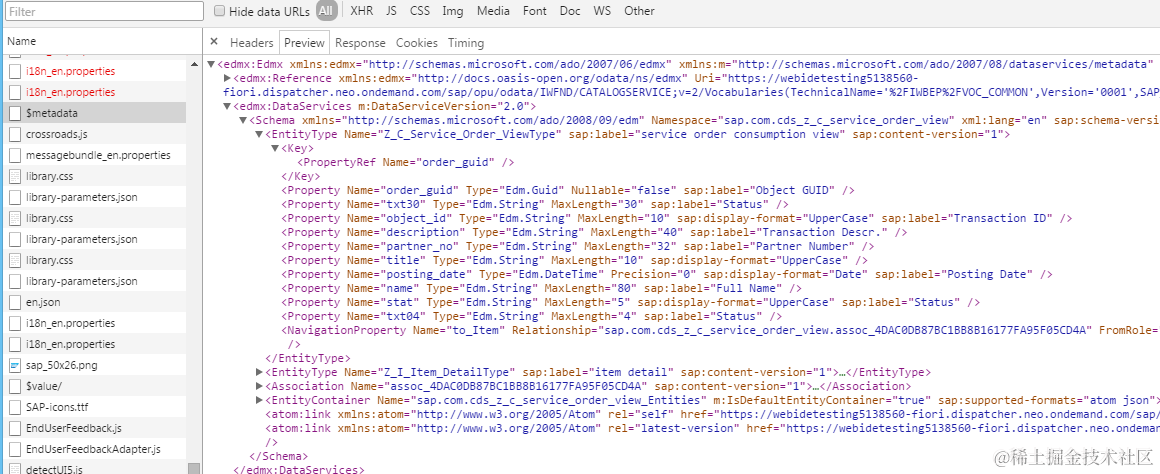Click the sap_50x26.png image icon
Viewport: 1160px width, 474px height.
(x=15, y=365)
